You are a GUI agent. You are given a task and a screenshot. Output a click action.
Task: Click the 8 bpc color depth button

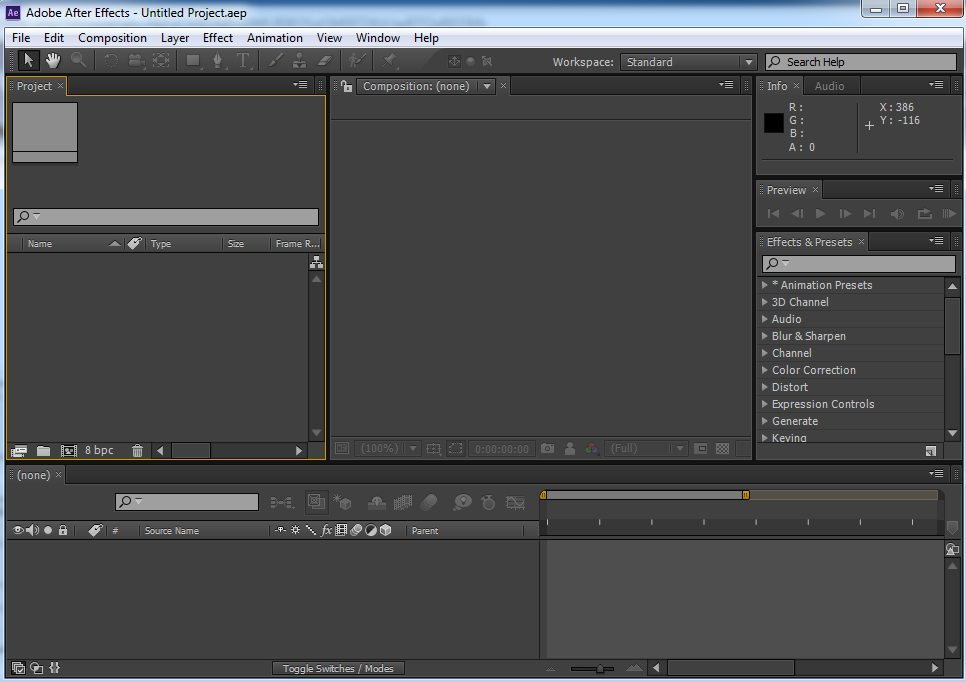coord(99,450)
